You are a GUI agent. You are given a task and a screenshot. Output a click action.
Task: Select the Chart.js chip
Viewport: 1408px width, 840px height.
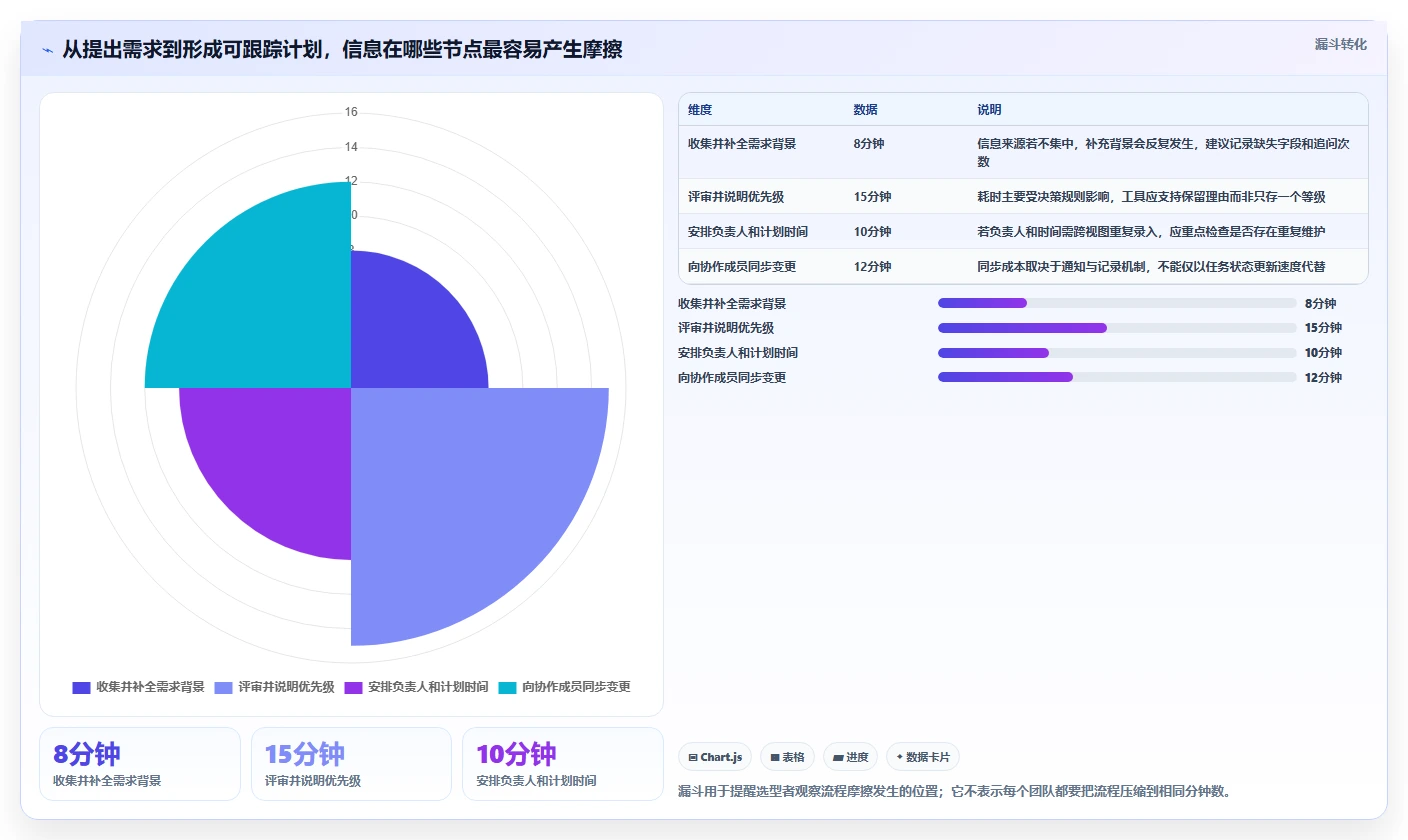[x=715, y=757]
